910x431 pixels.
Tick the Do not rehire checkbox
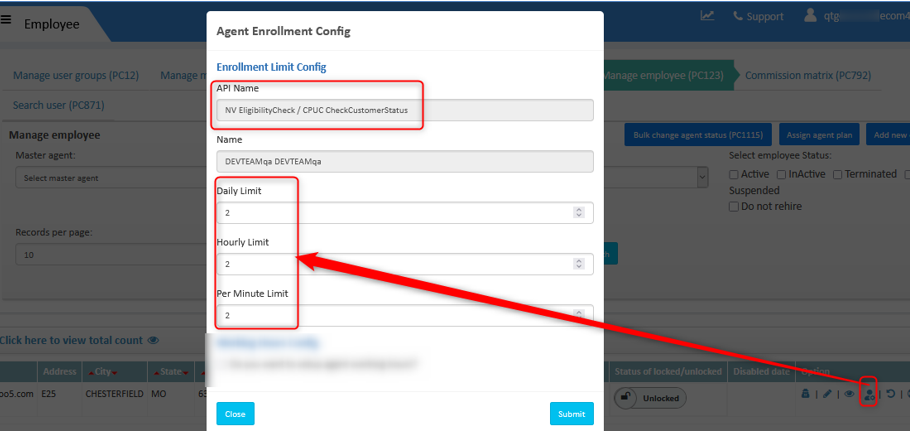point(734,207)
